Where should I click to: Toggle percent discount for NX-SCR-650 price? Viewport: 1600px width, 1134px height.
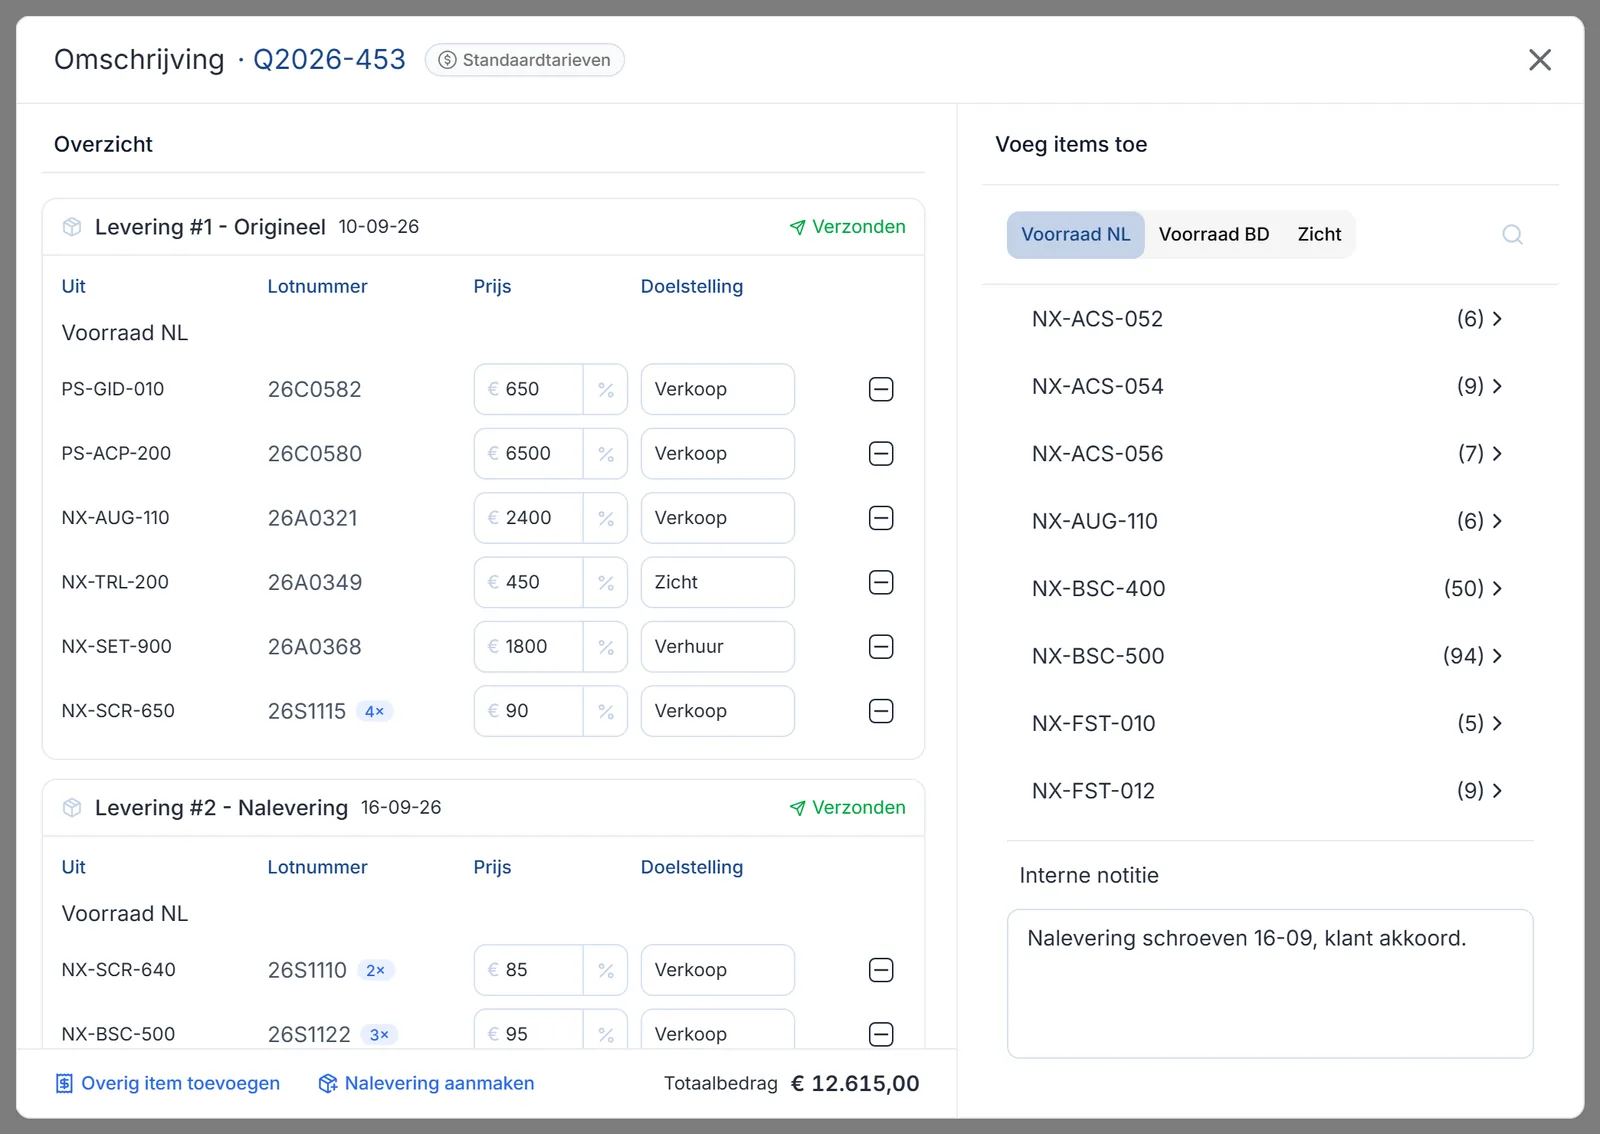tap(605, 711)
